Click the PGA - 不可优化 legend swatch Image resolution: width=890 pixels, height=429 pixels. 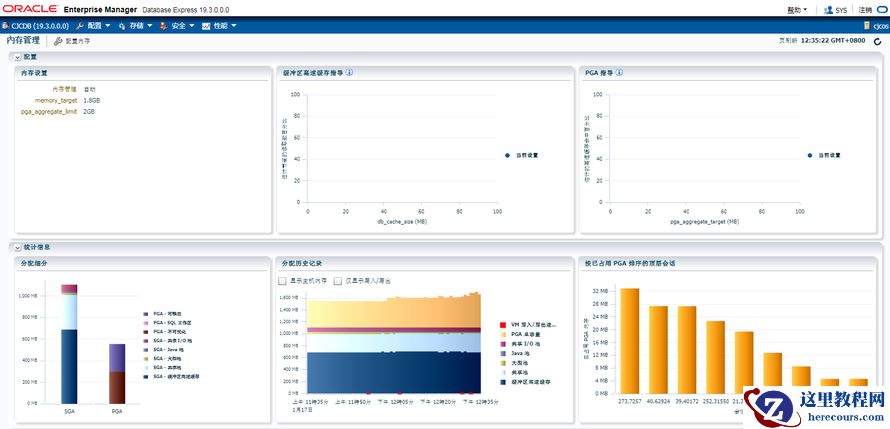(146, 331)
